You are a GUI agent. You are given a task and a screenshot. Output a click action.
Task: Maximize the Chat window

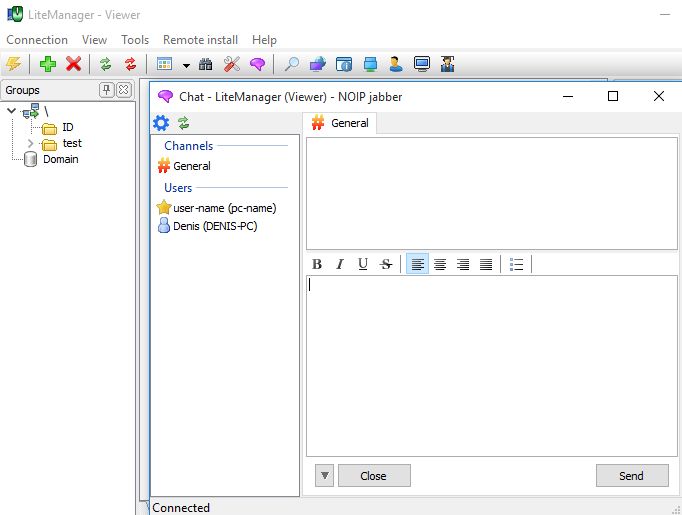[613, 96]
